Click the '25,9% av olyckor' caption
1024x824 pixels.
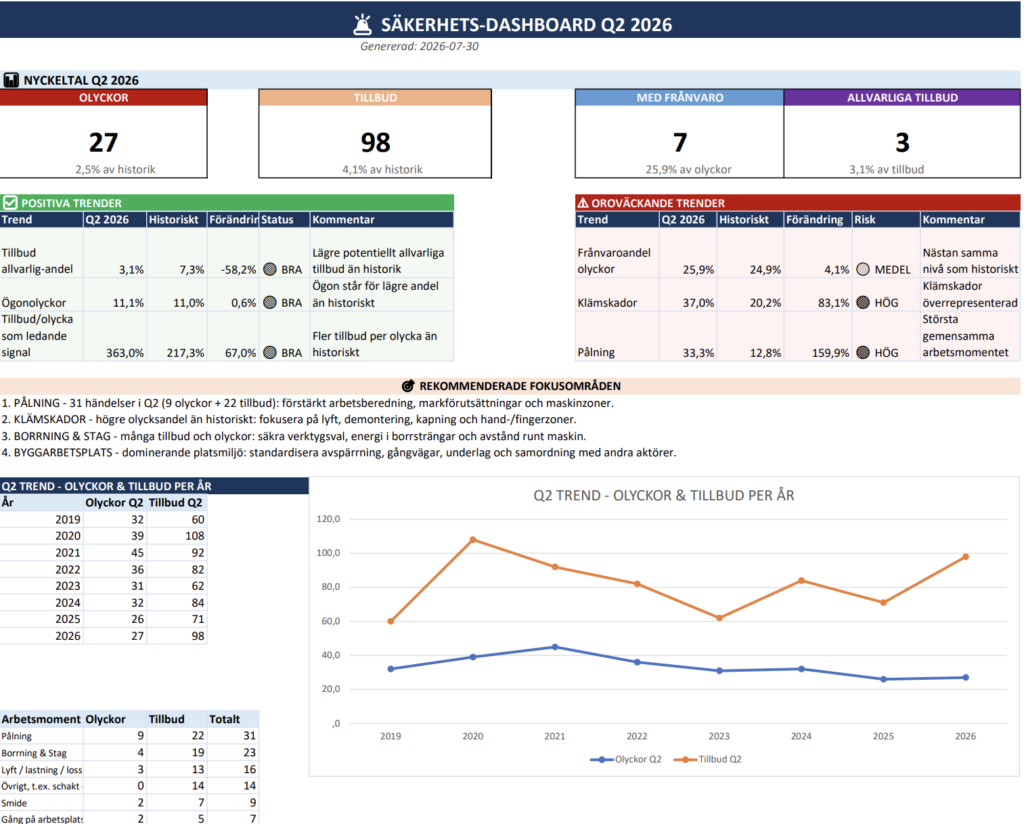click(688, 170)
